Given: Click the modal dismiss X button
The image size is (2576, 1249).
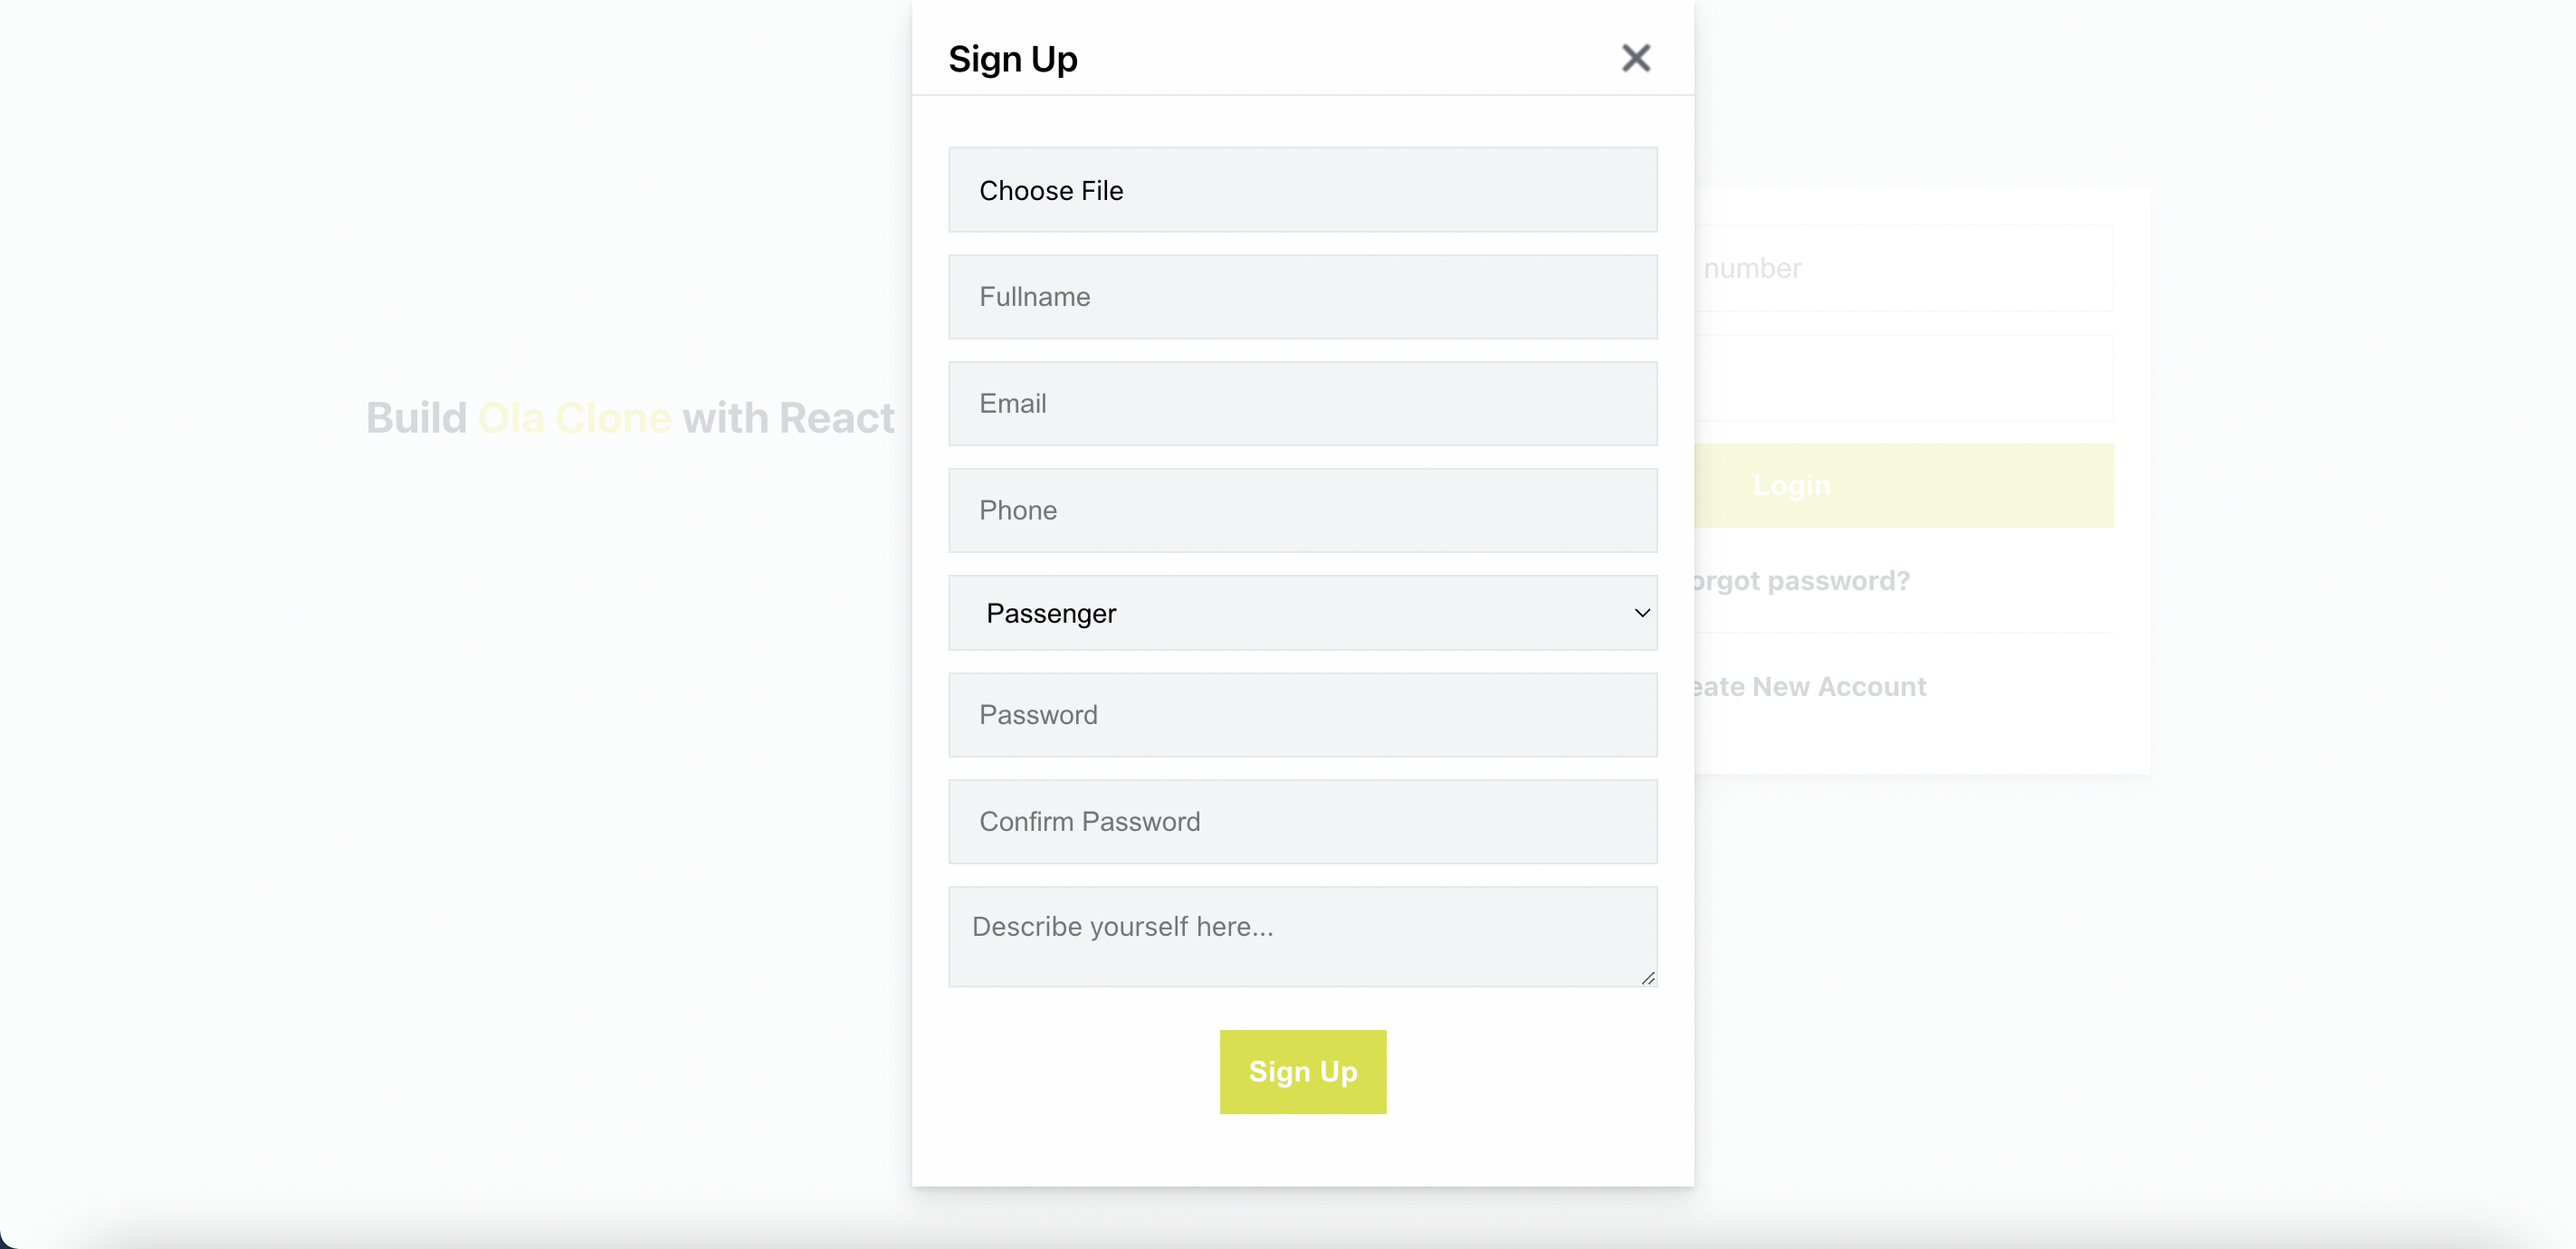Looking at the screenshot, I should pyautogui.click(x=1638, y=58).
